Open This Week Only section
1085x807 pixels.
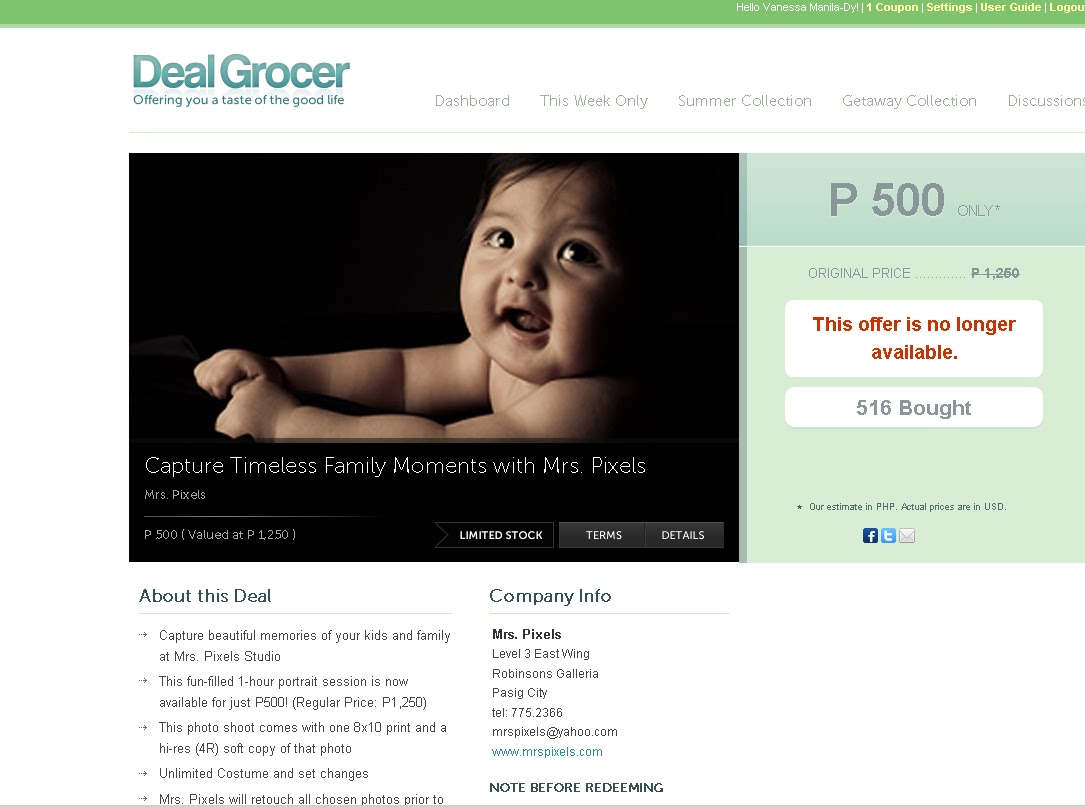click(594, 101)
